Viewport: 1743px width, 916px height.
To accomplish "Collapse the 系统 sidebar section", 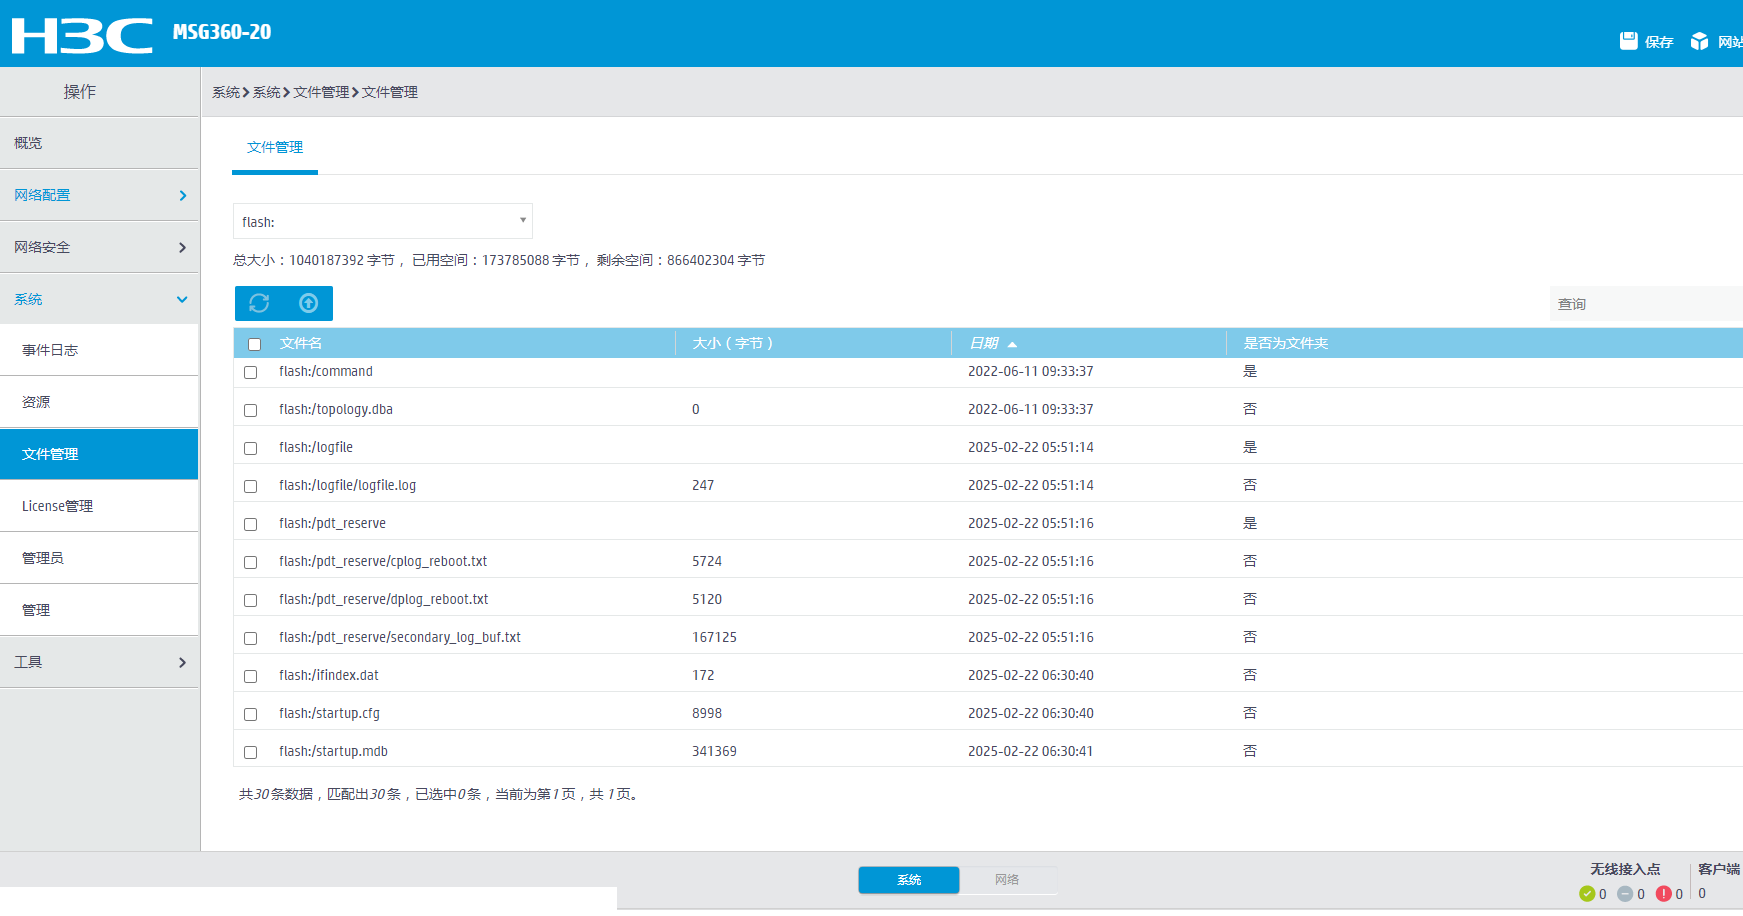I will point(99,299).
